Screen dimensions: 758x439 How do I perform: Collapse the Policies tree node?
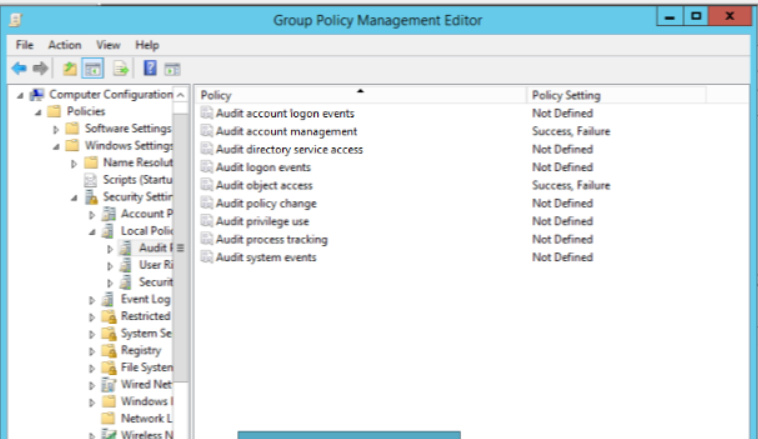[38, 113]
